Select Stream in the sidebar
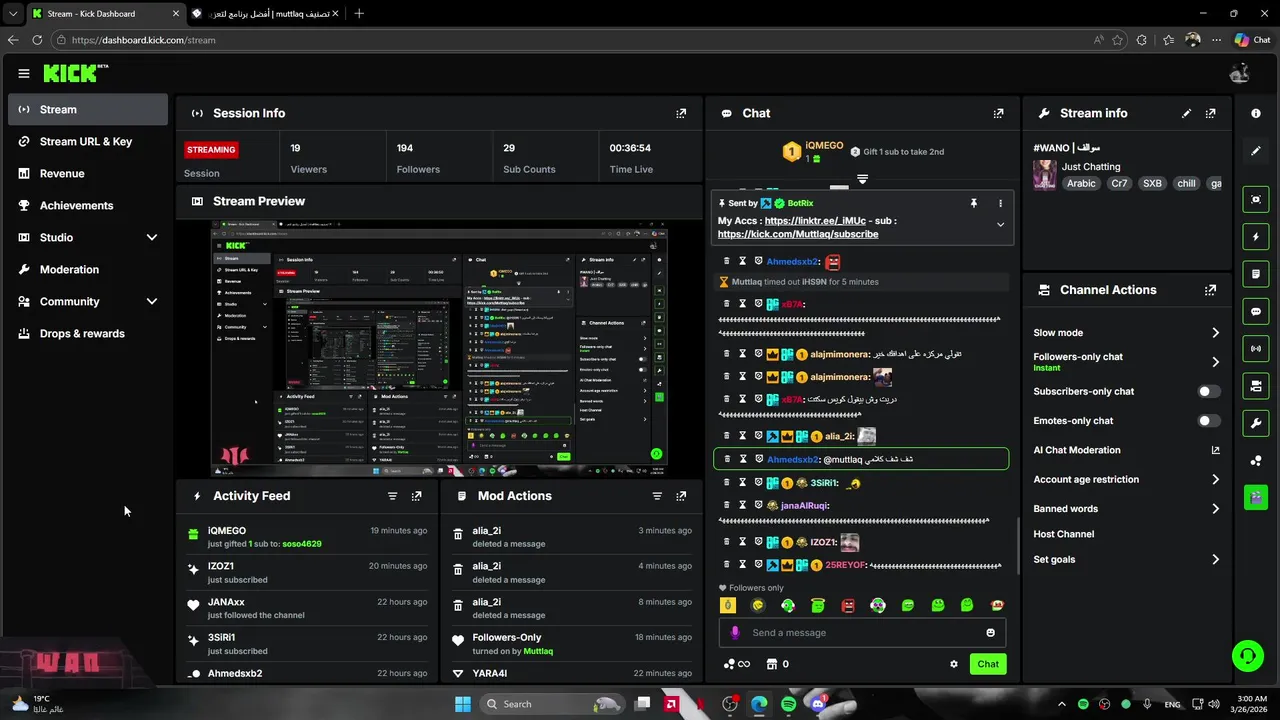Screen dimensions: 1280x720 [88, 109]
